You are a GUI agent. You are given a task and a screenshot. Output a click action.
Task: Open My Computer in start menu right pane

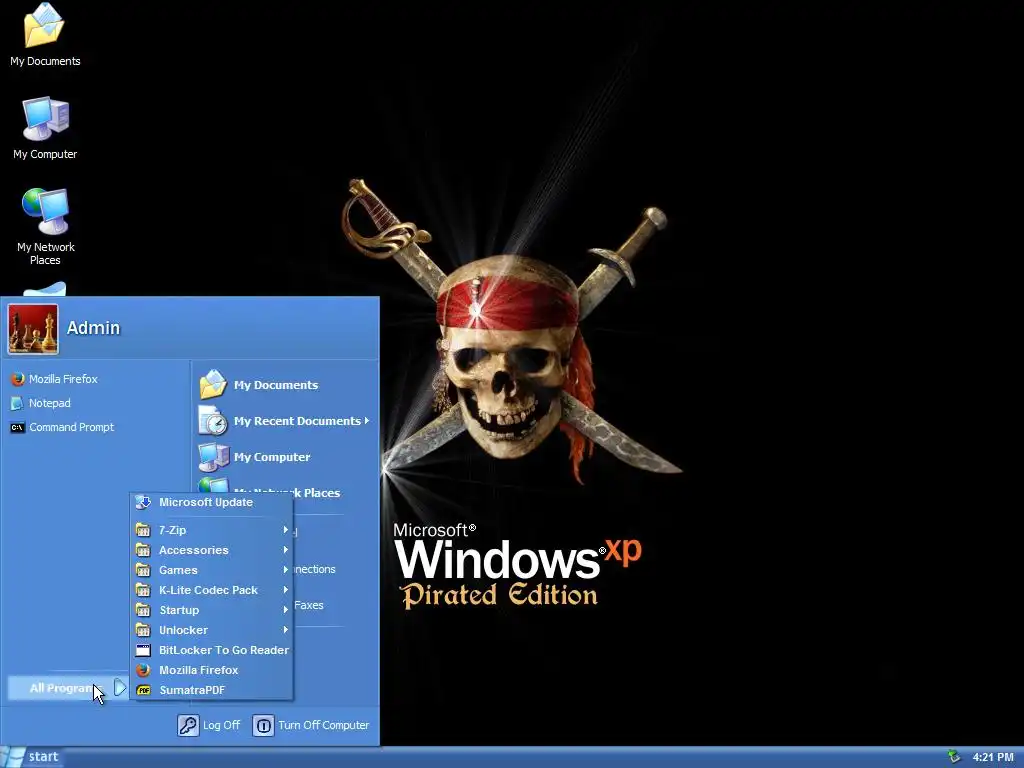tap(255, 456)
